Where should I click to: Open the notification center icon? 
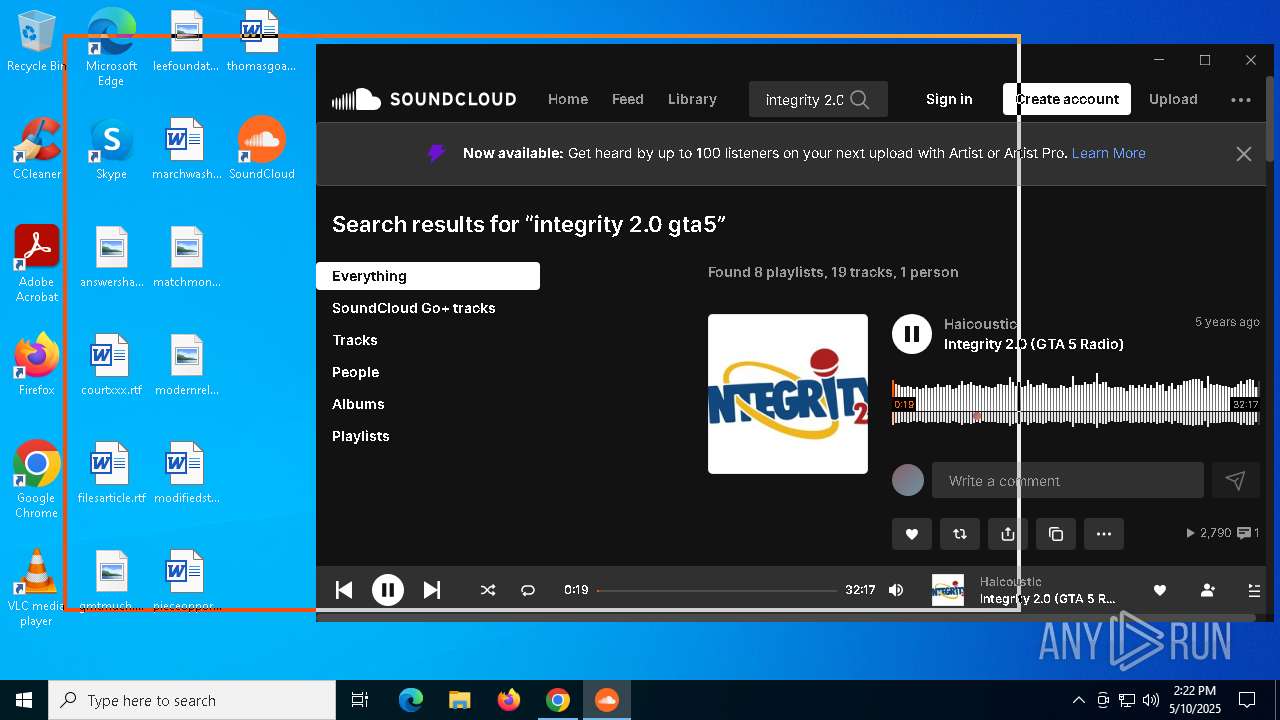1247,700
